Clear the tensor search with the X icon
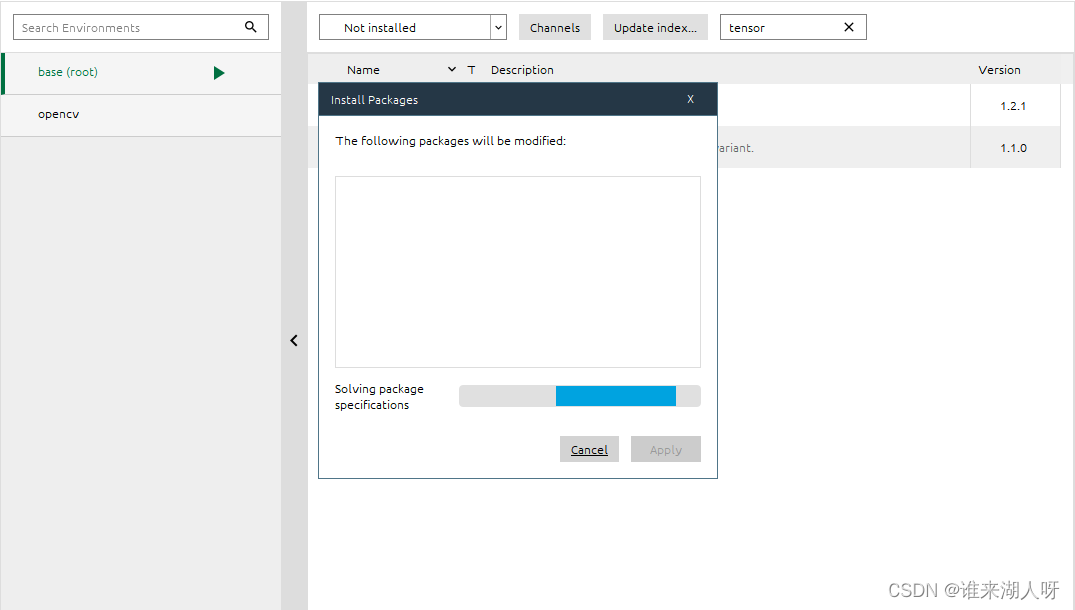 pos(849,27)
